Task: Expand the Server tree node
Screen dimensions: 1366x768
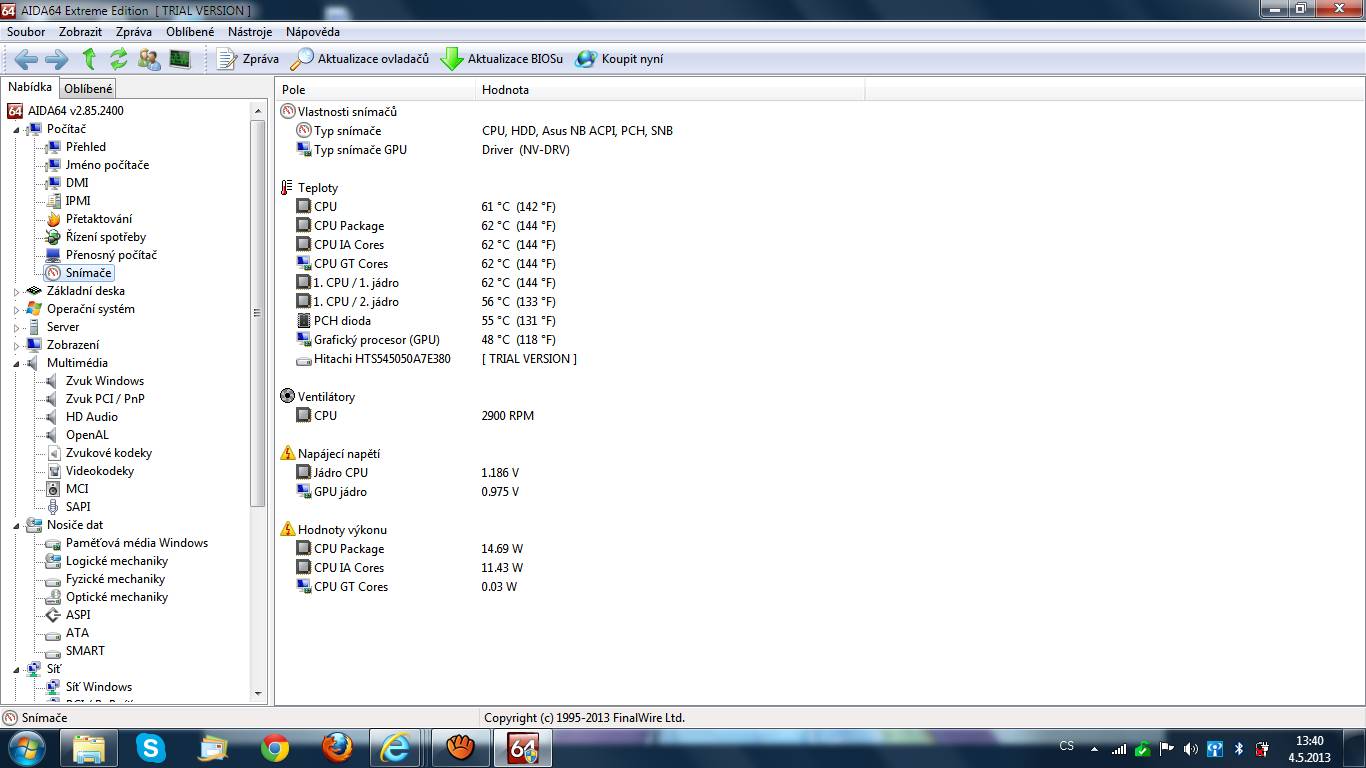Action: 17,327
